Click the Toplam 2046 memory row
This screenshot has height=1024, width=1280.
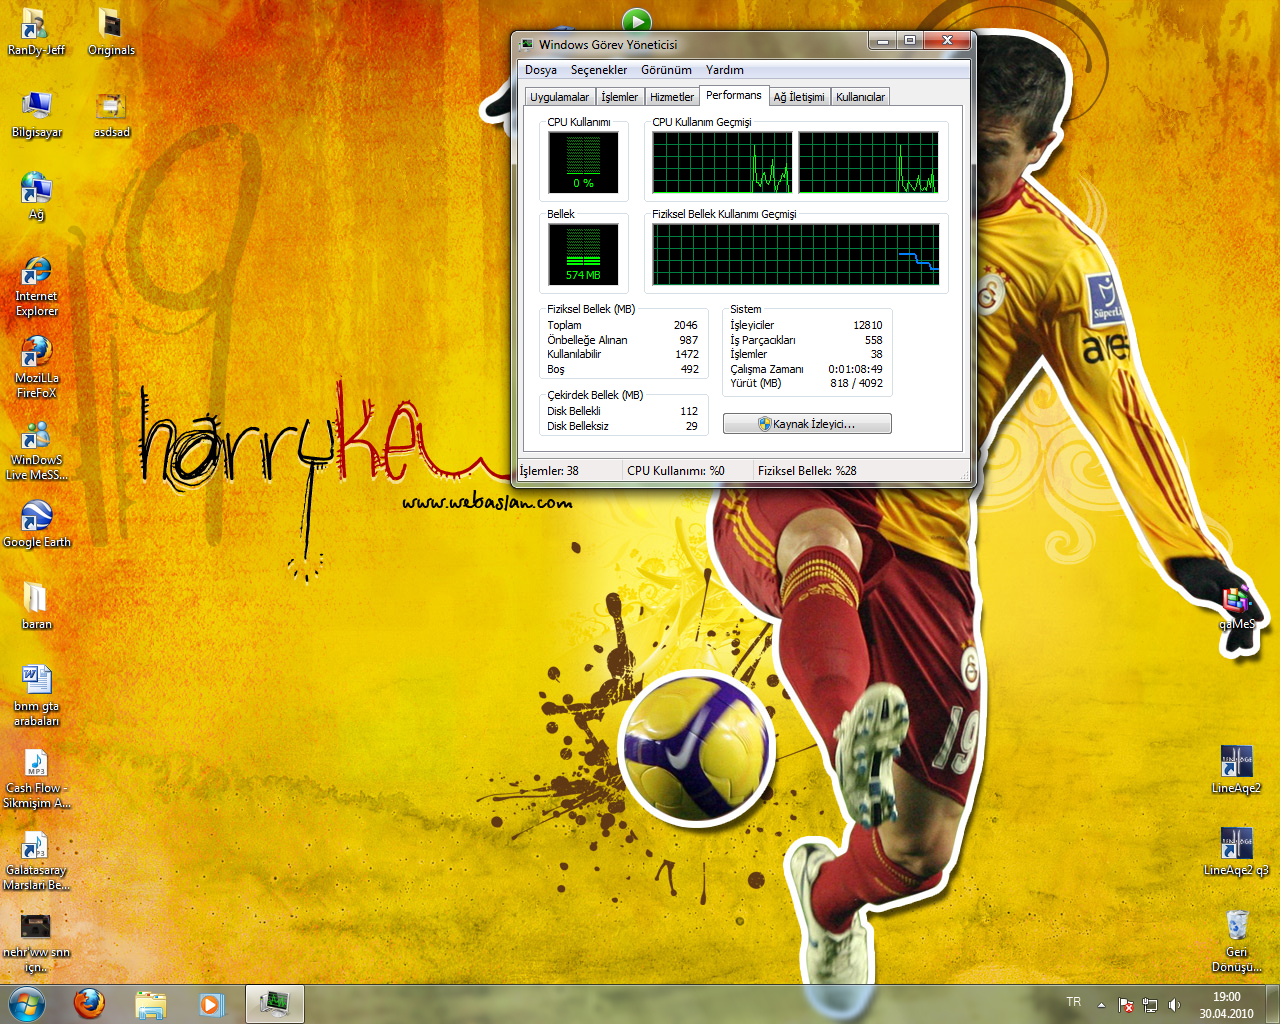622,325
